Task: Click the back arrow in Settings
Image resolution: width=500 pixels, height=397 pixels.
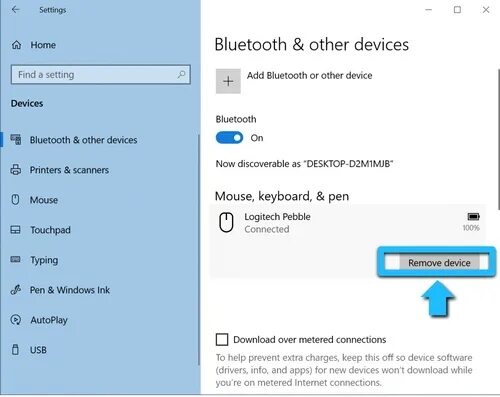Action: click(x=15, y=10)
